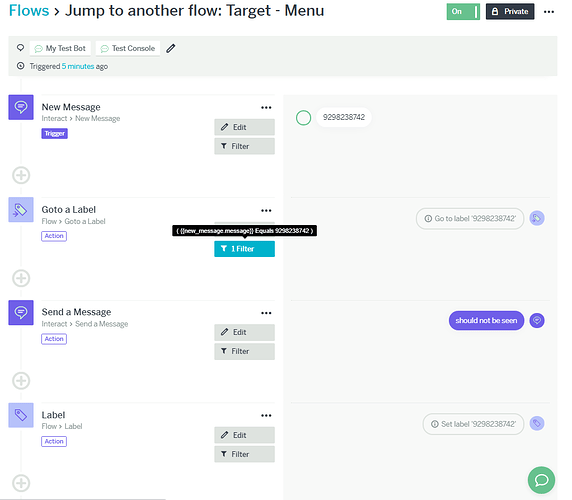The height and width of the screenshot is (500, 572).
Task: Click the New Message trigger step icon
Action: [21, 107]
